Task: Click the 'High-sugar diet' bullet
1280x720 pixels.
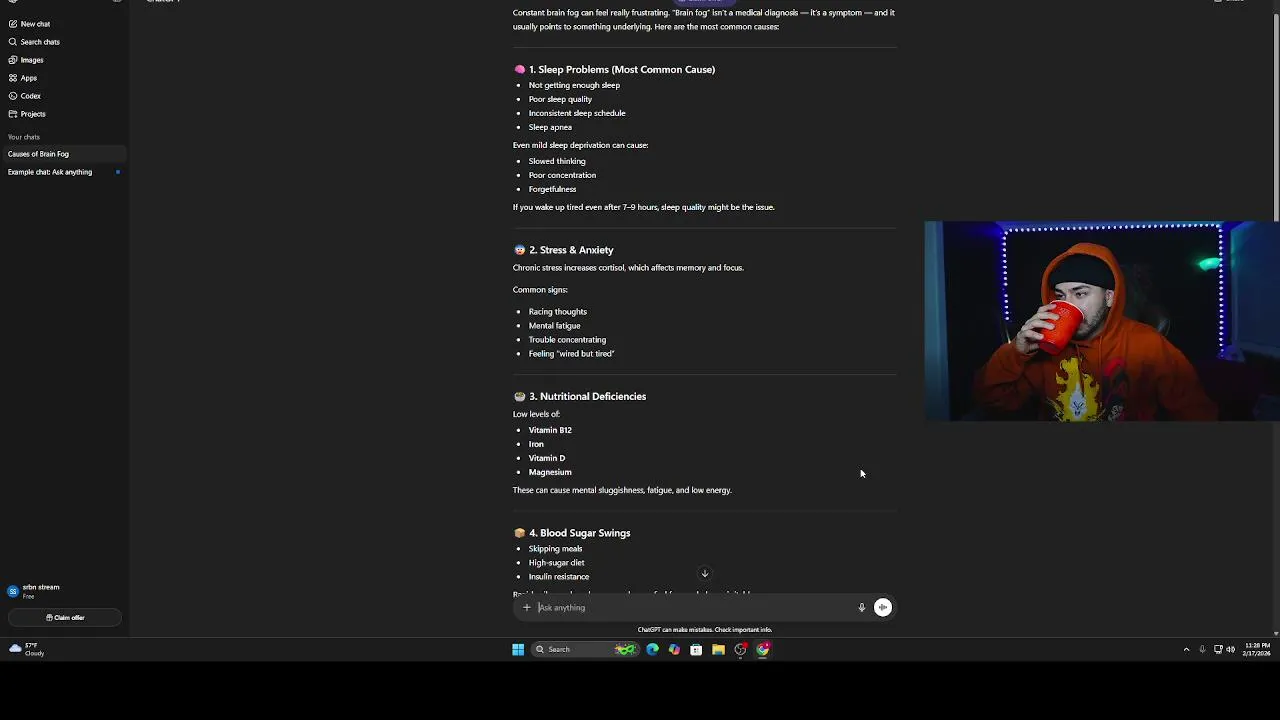Action: (556, 563)
